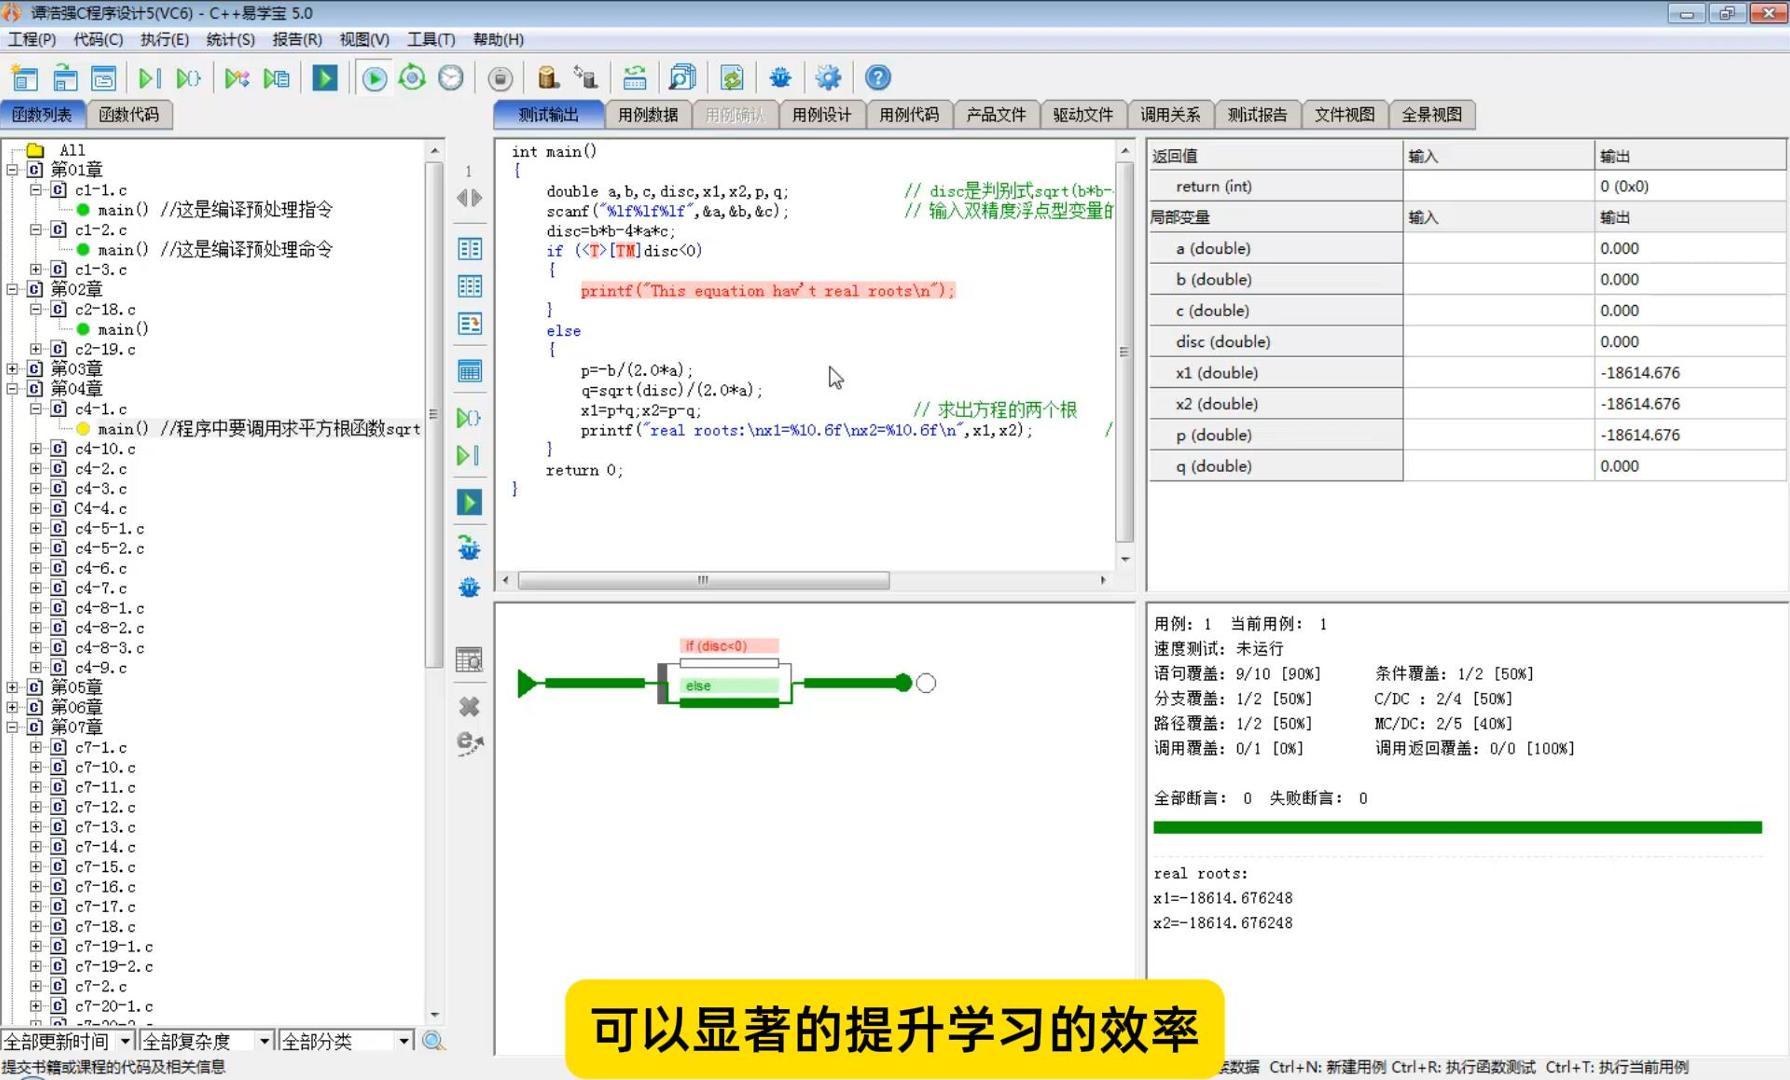Click the gray X delete icon in middle strip
The height and width of the screenshot is (1080, 1790).
(469, 706)
